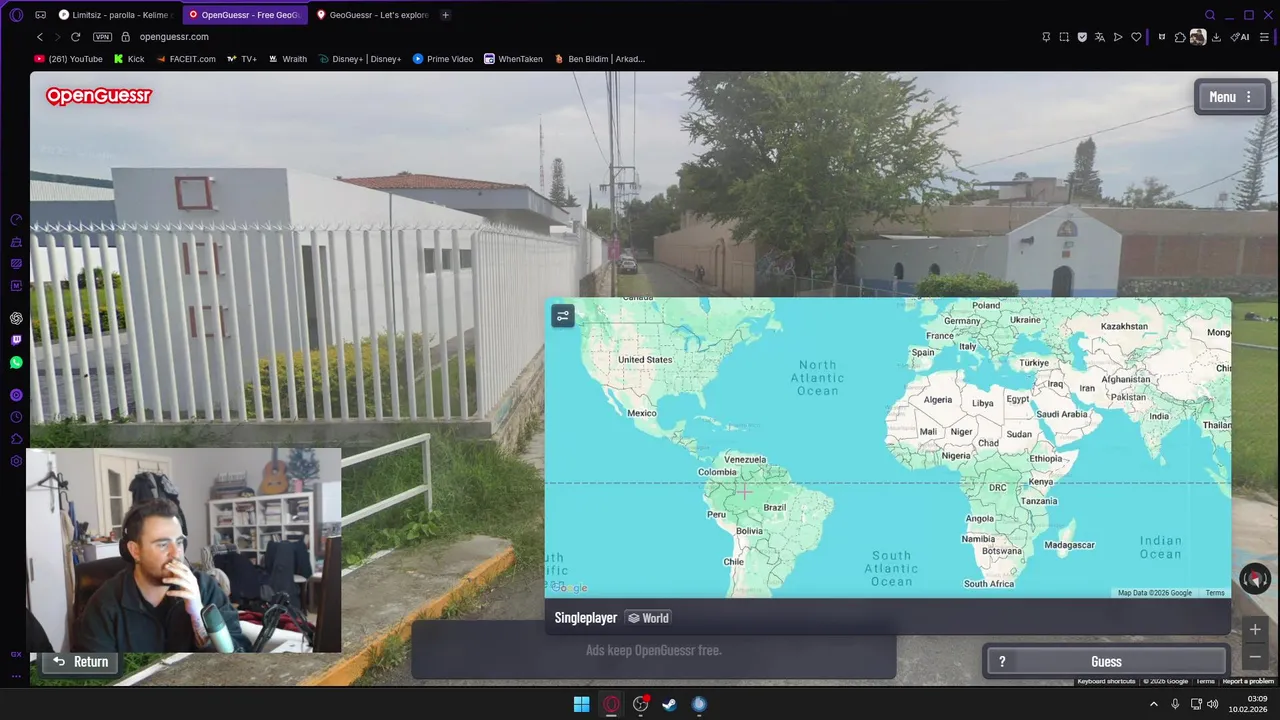Go back to the previous page
This screenshot has width=1280, height=720.
(x=40, y=37)
